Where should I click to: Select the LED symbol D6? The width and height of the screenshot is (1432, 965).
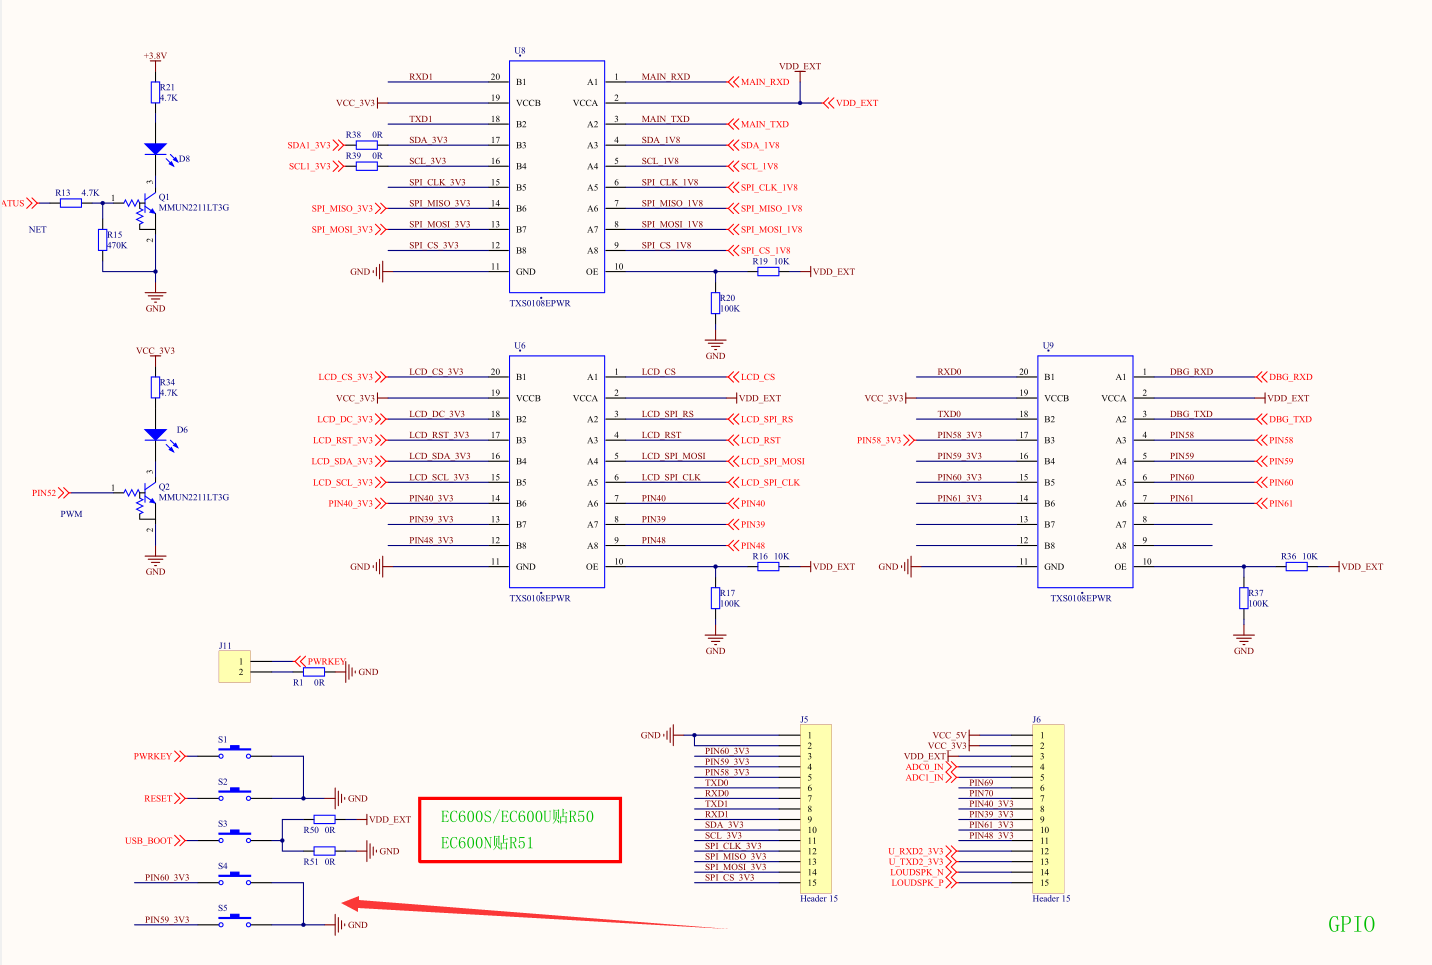(x=155, y=435)
